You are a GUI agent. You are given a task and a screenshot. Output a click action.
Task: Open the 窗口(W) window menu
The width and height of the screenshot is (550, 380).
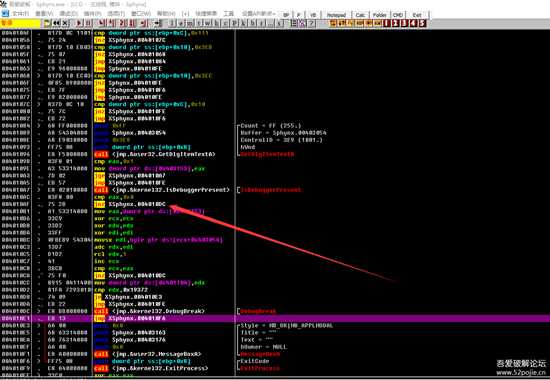coord(141,14)
